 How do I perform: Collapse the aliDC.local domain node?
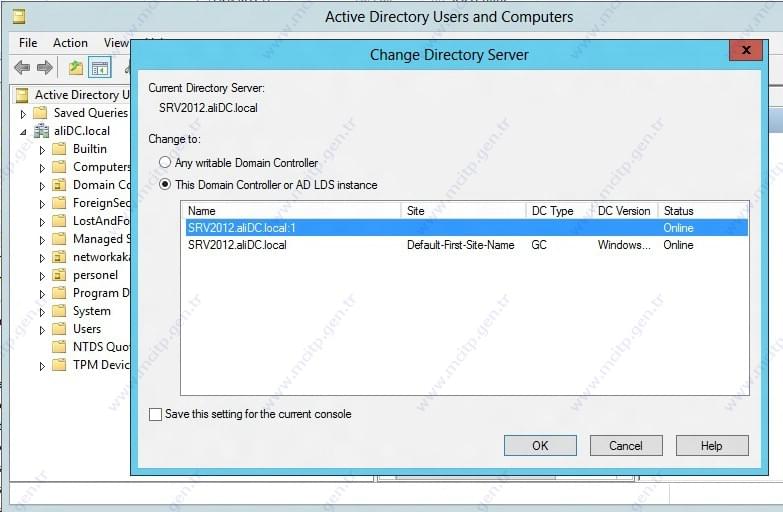(x=23, y=132)
